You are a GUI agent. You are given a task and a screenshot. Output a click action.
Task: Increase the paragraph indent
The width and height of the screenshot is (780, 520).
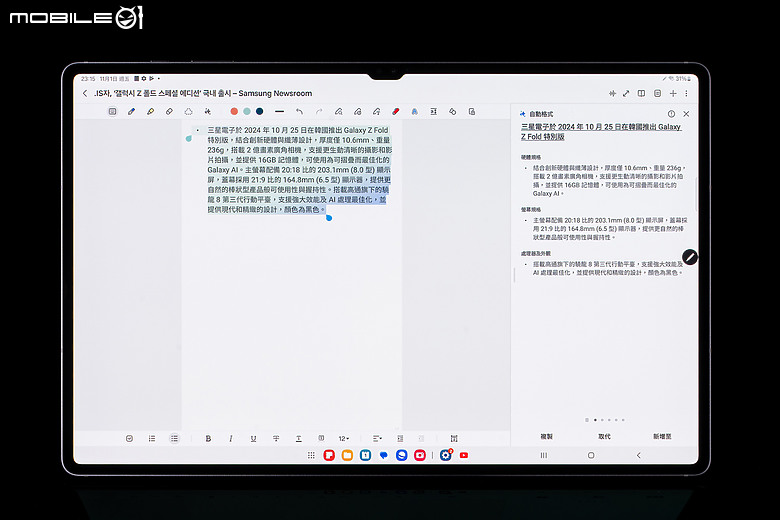point(400,438)
